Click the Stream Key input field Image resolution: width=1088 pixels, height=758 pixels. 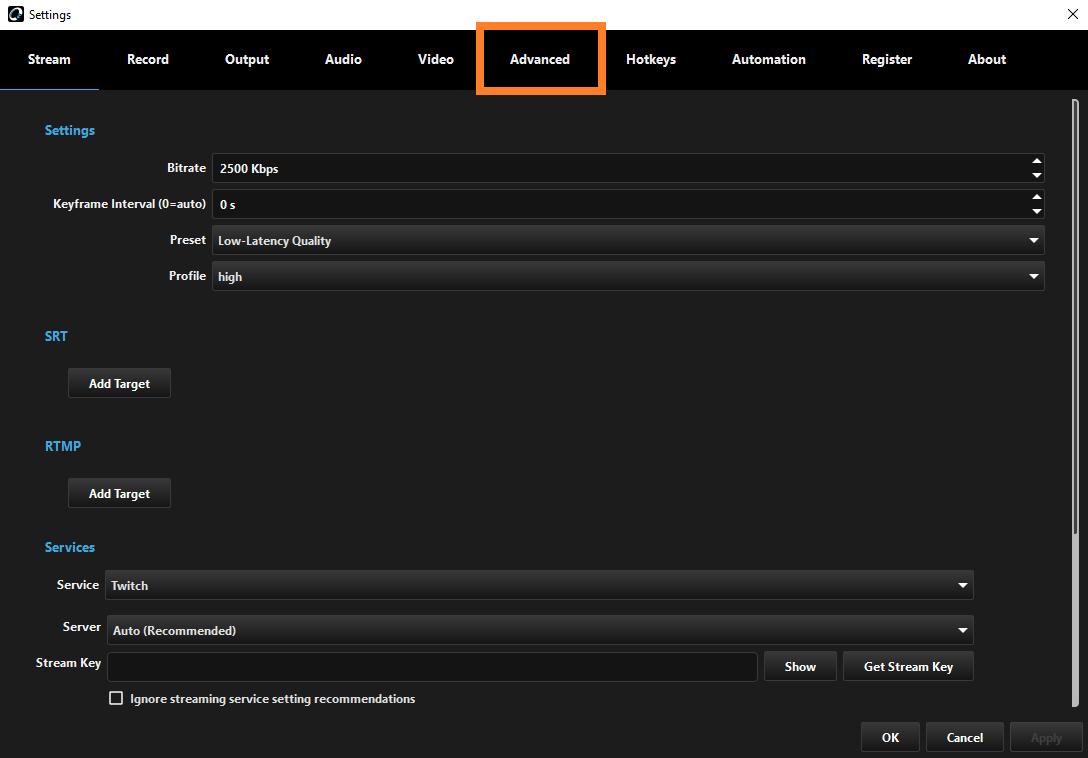(432, 667)
